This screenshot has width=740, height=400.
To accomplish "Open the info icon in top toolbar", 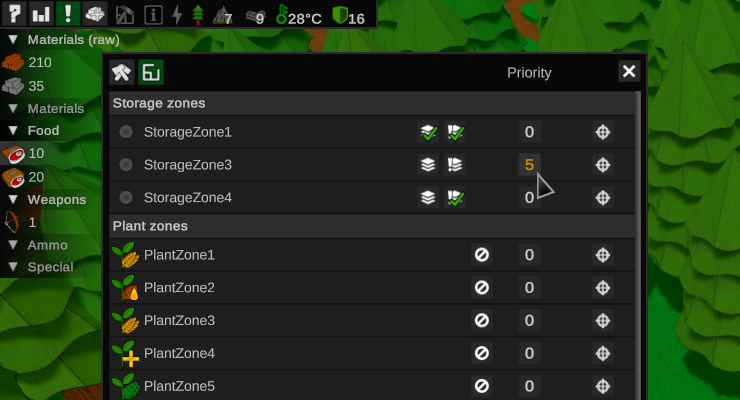I will coord(153,15).
